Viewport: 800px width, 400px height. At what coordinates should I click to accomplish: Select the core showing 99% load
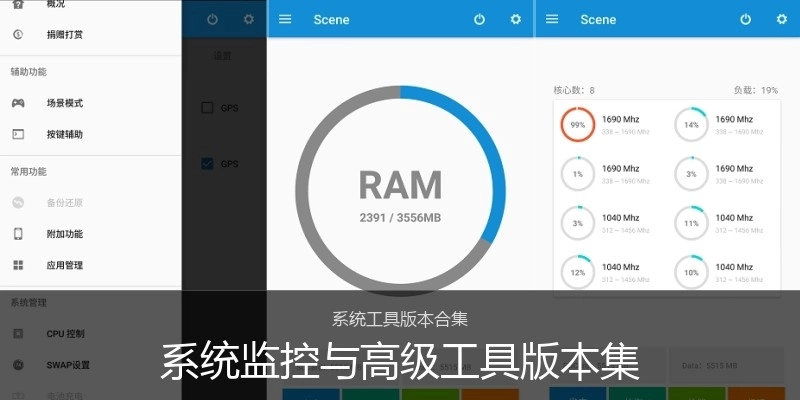577,125
